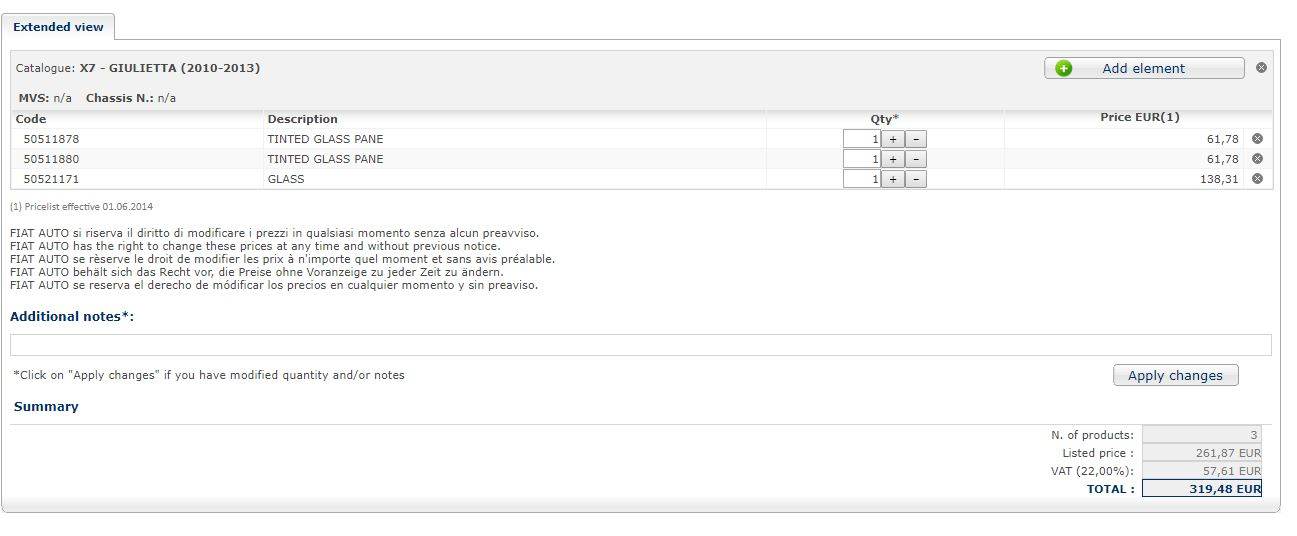Increase quantity of item 50511880
The height and width of the screenshot is (536, 1297).
[892, 159]
